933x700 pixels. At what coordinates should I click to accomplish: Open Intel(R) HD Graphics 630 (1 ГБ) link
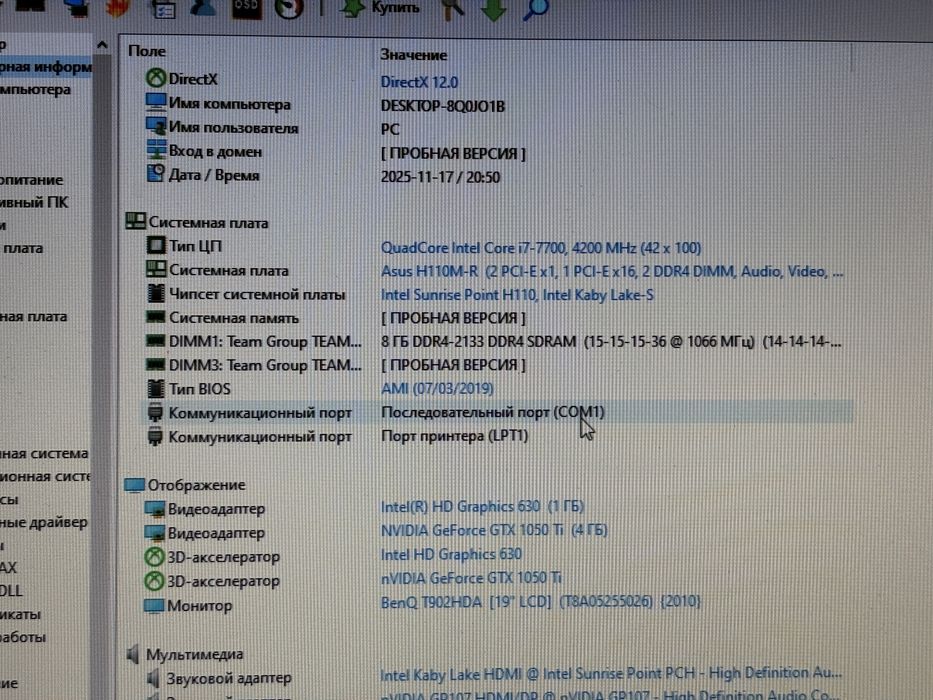(482, 507)
